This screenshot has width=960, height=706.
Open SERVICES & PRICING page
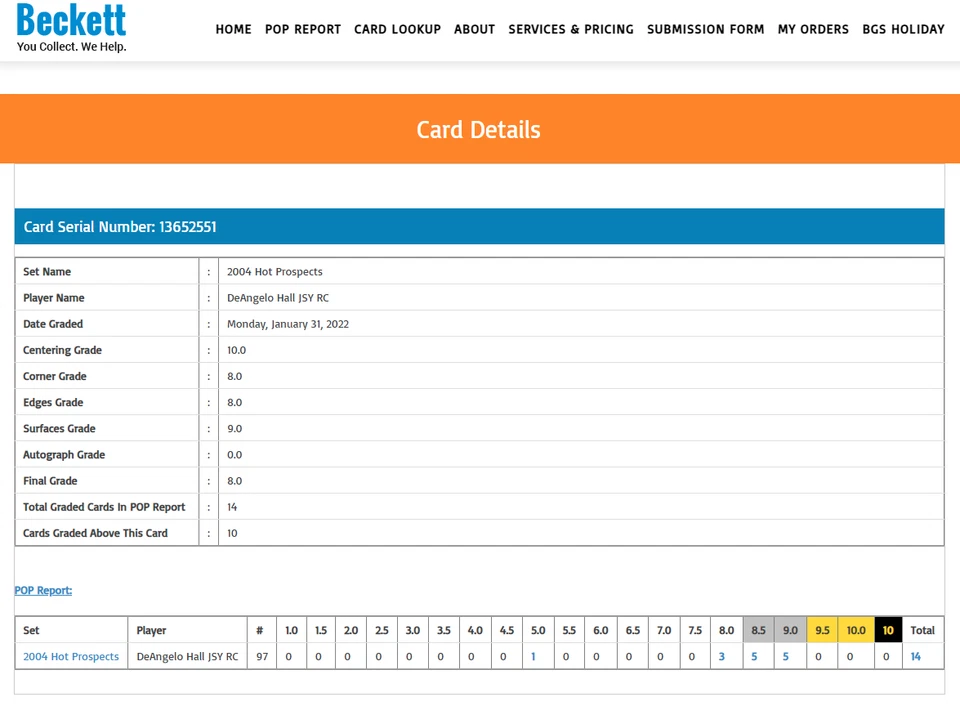tap(571, 29)
